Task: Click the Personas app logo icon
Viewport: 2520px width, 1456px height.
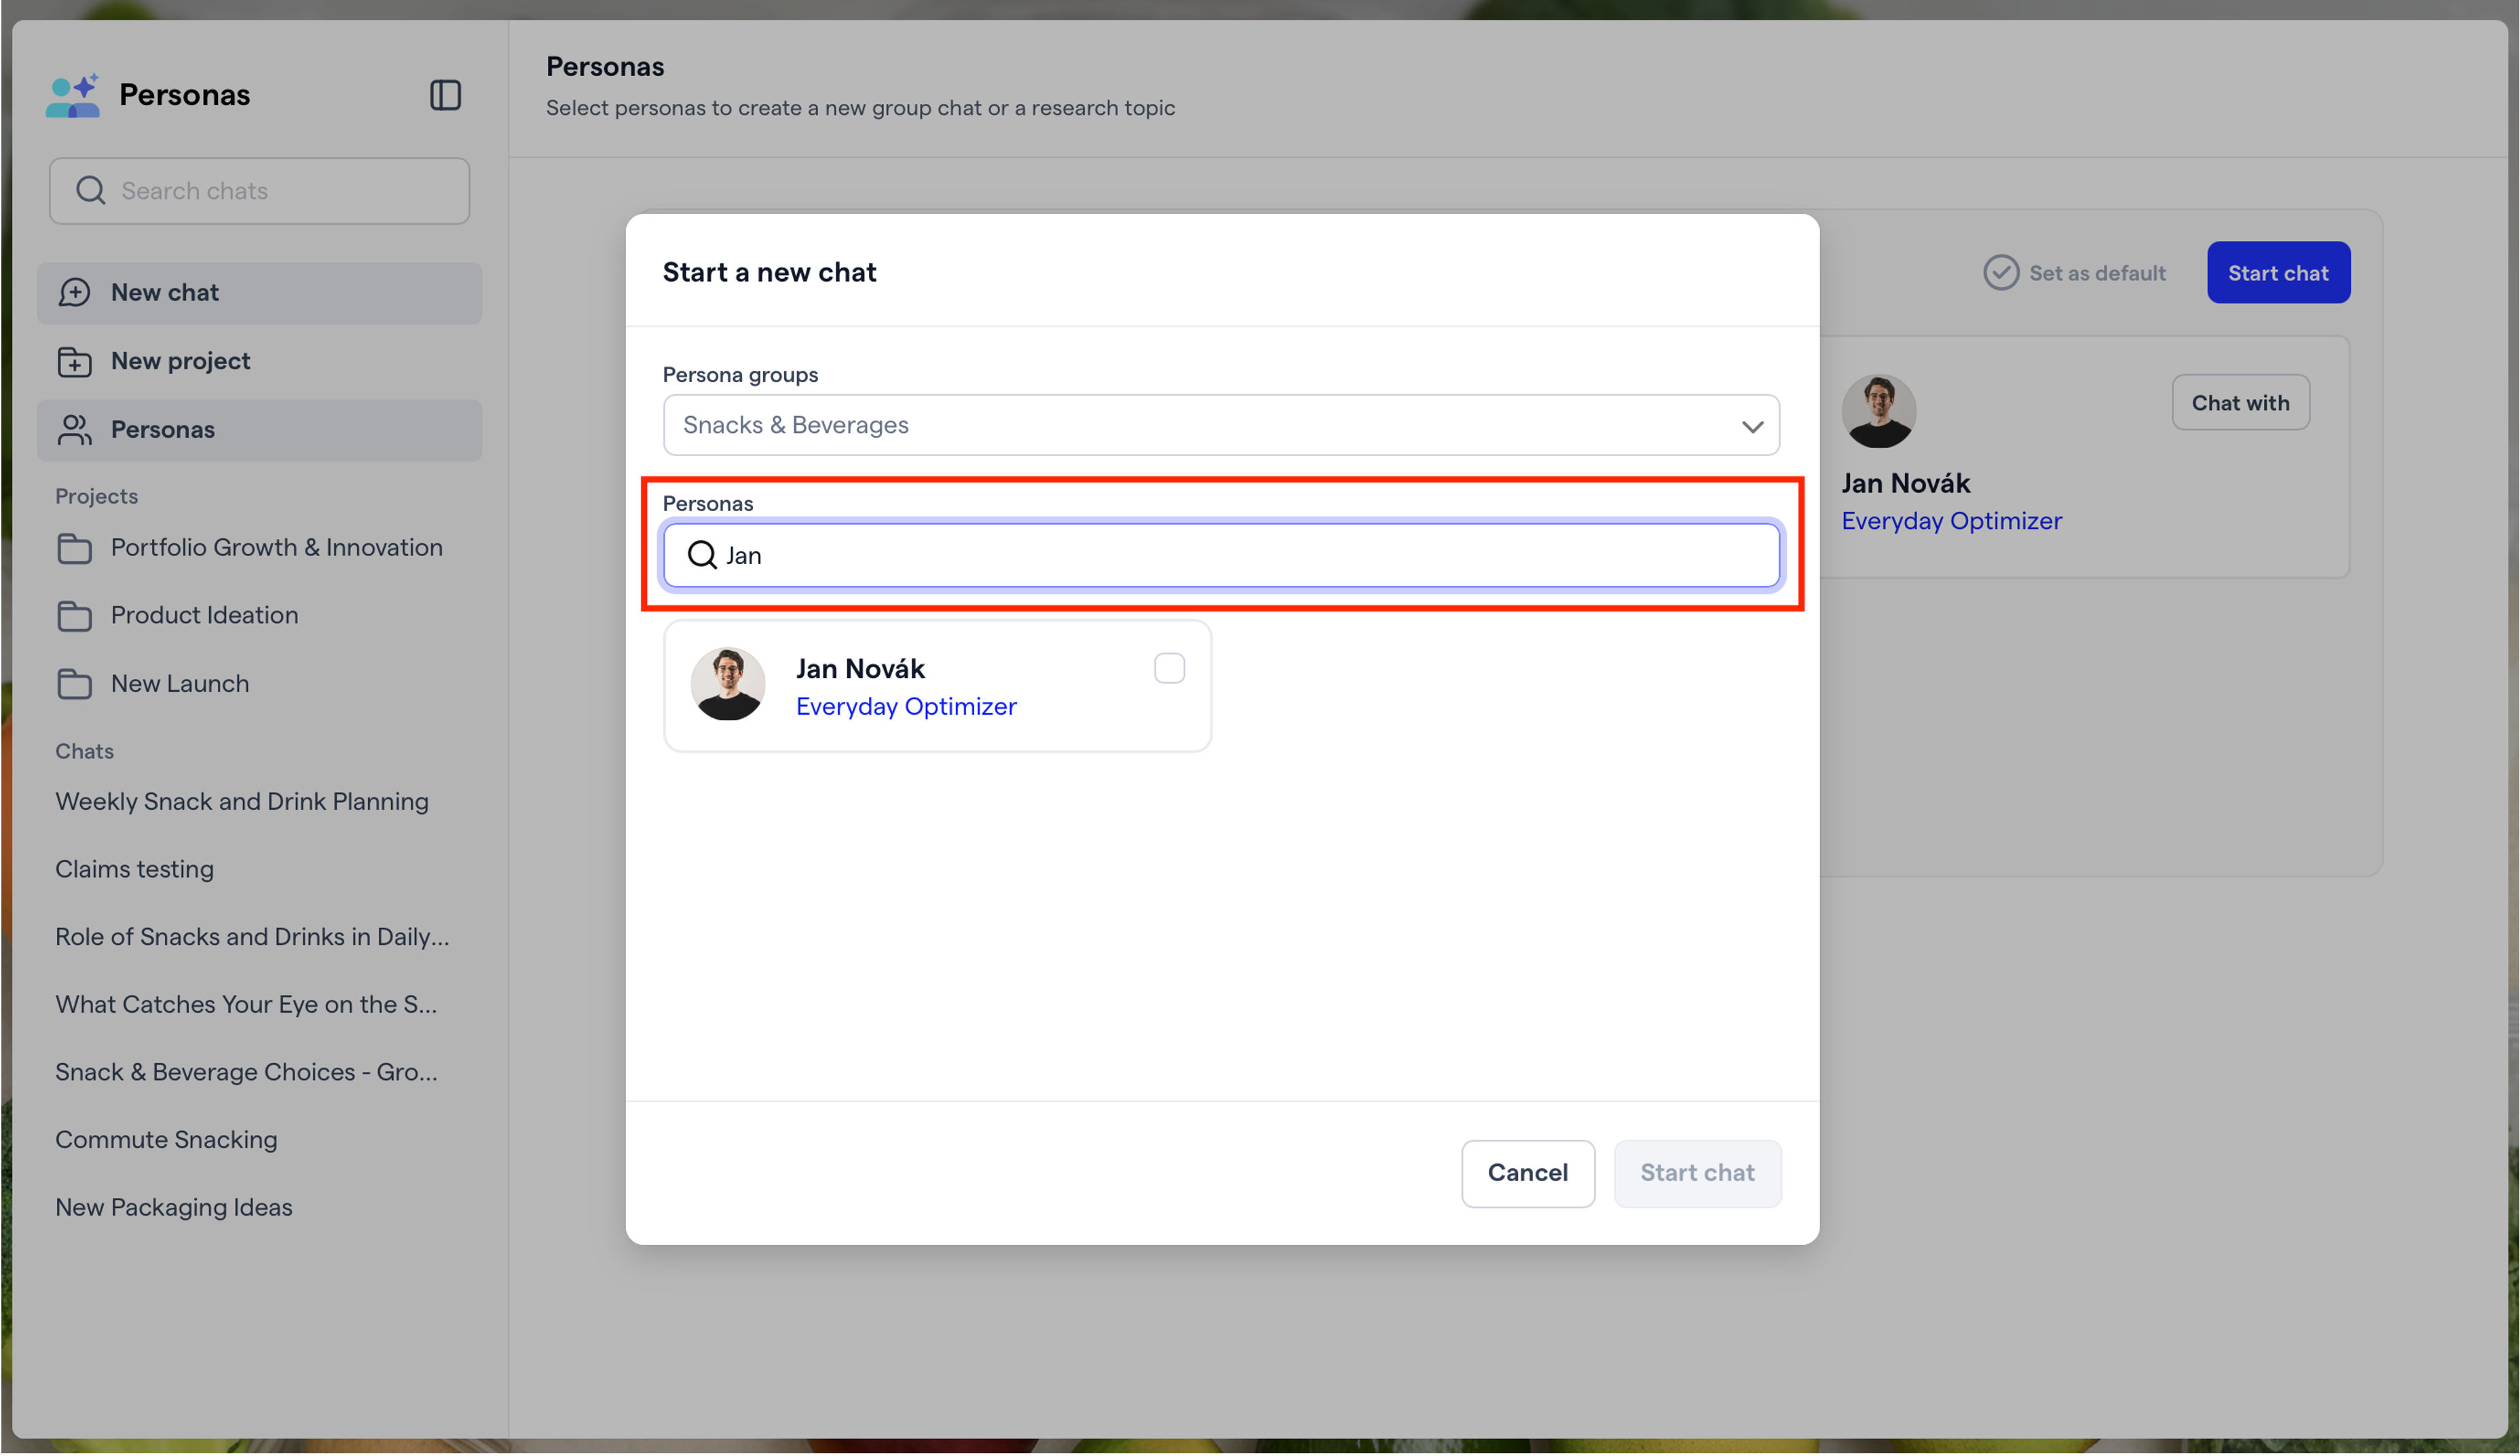Action: [73, 95]
